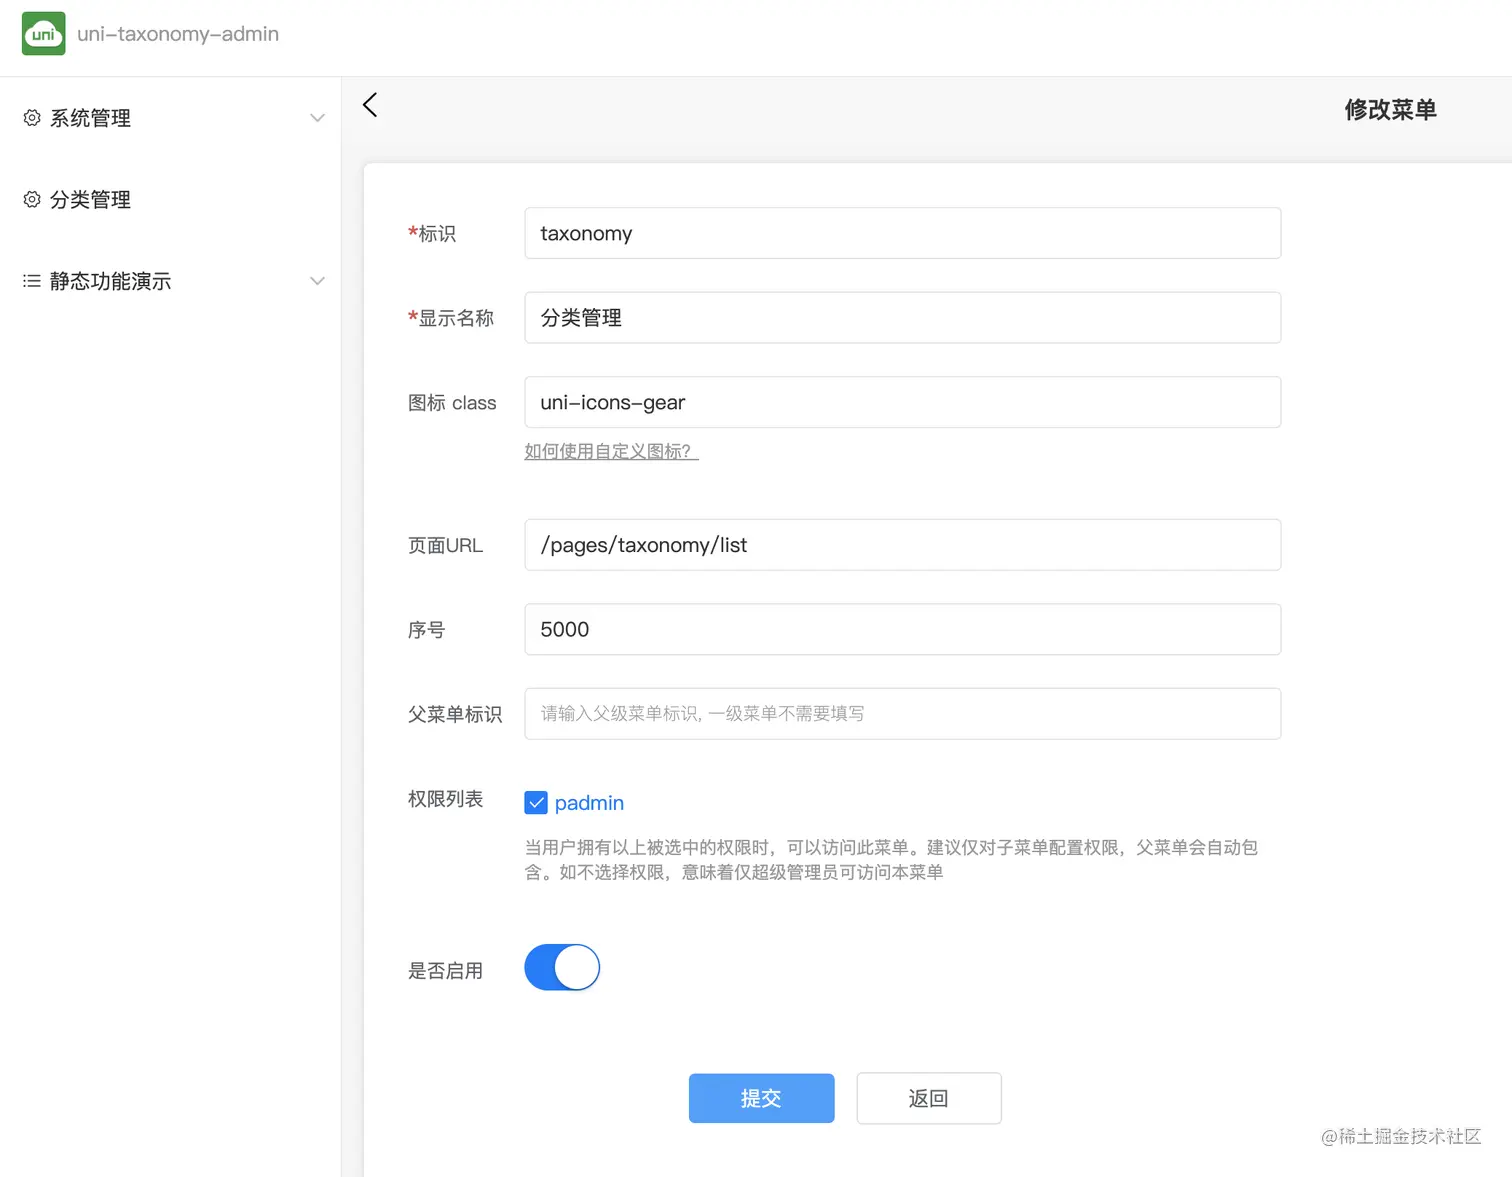This screenshot has height=1177, width=1512.
Task: Toggle the padmin label in 权限列表
Action: pyautogui.click(x=590, y=802)
